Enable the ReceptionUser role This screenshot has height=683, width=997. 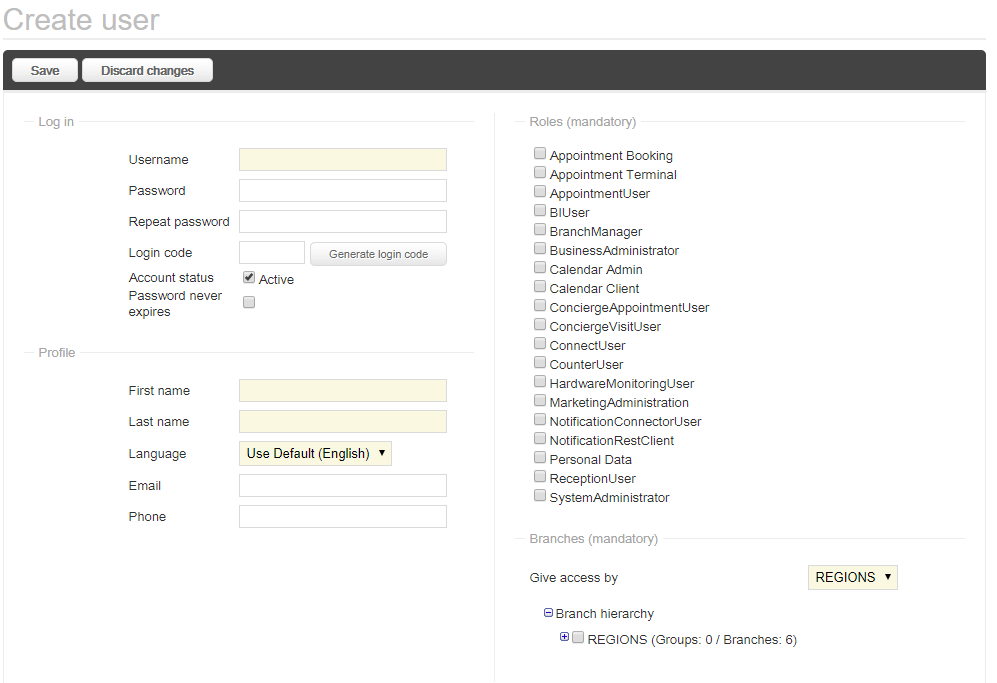click(540, 476)
